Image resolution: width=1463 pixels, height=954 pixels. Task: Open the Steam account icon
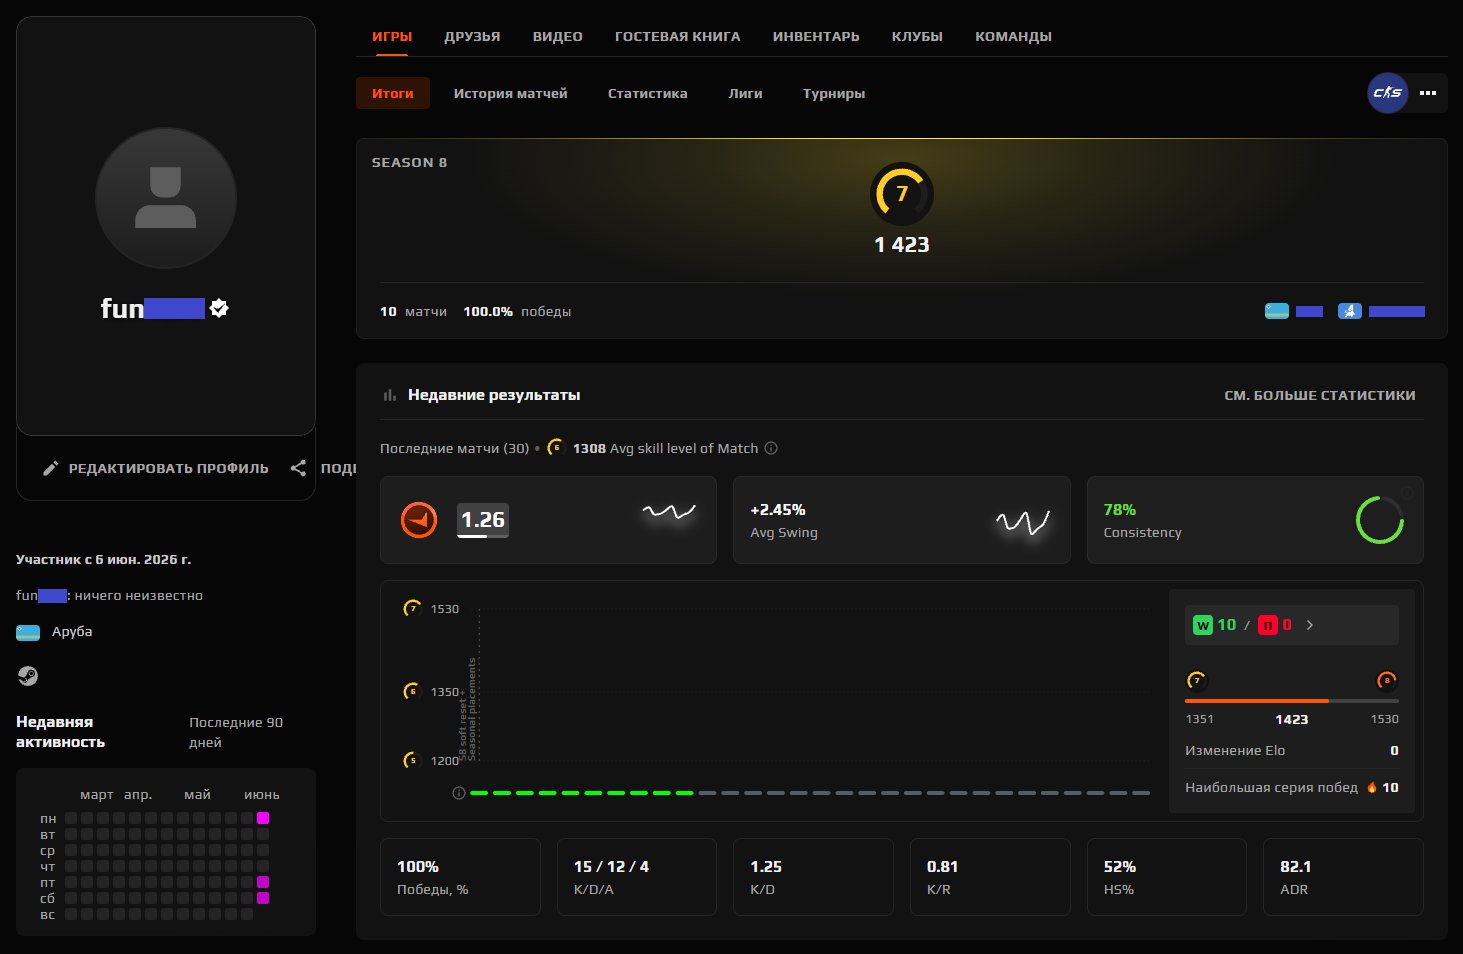click(28, 676)
